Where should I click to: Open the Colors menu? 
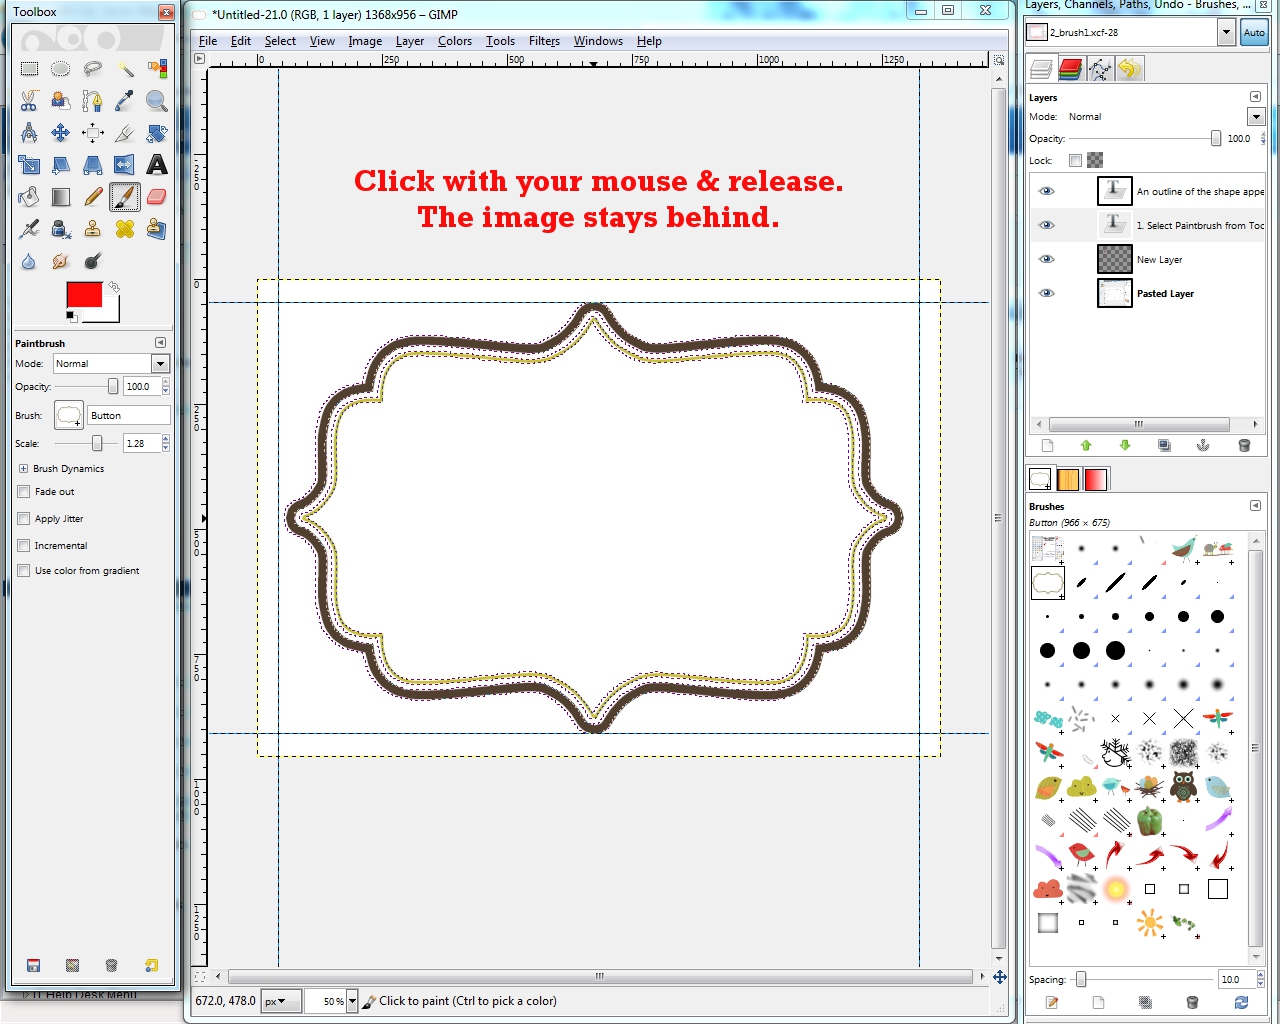click(x=455, y=41)
